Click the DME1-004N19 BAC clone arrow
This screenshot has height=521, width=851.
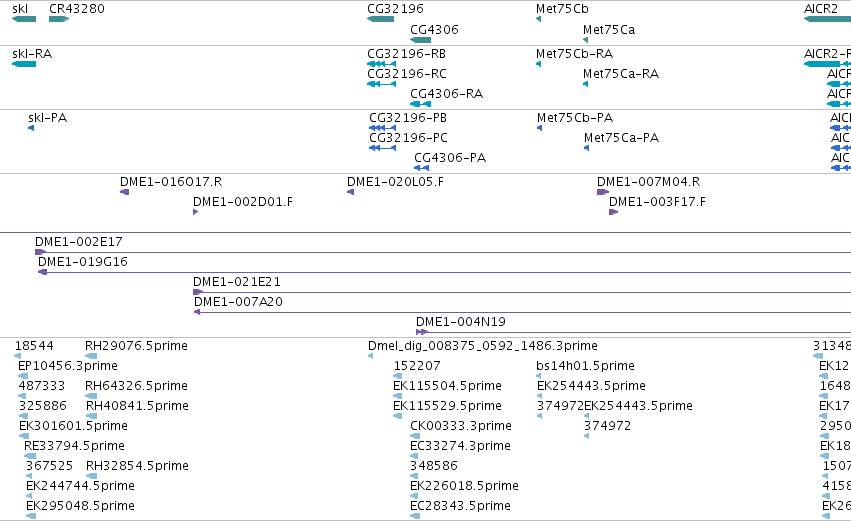[422, 332]
